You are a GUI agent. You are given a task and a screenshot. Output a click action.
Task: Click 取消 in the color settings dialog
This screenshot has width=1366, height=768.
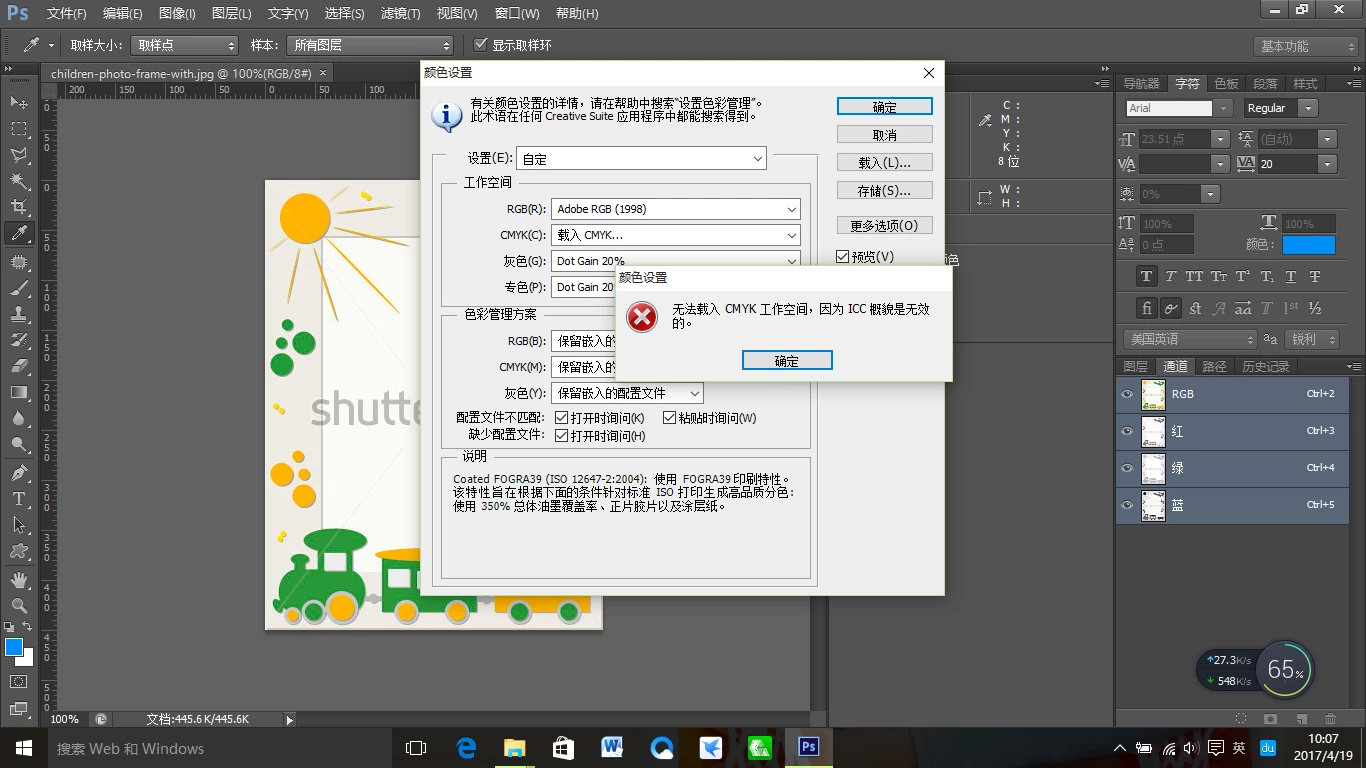coord(885,134)
